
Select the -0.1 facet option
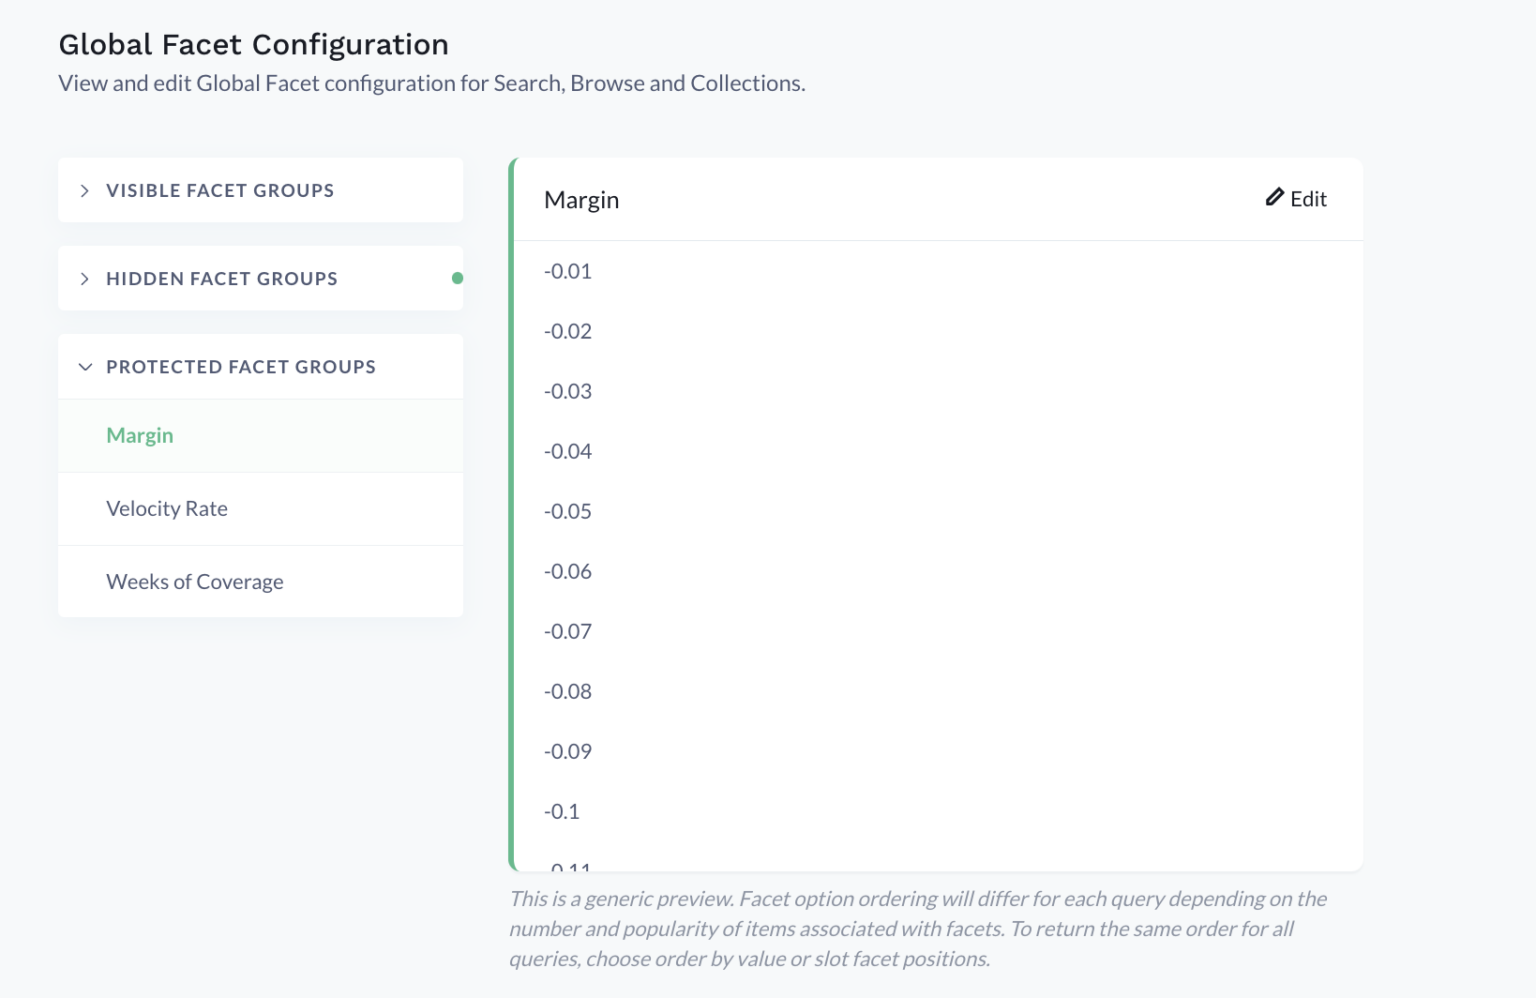click(563, 811)
